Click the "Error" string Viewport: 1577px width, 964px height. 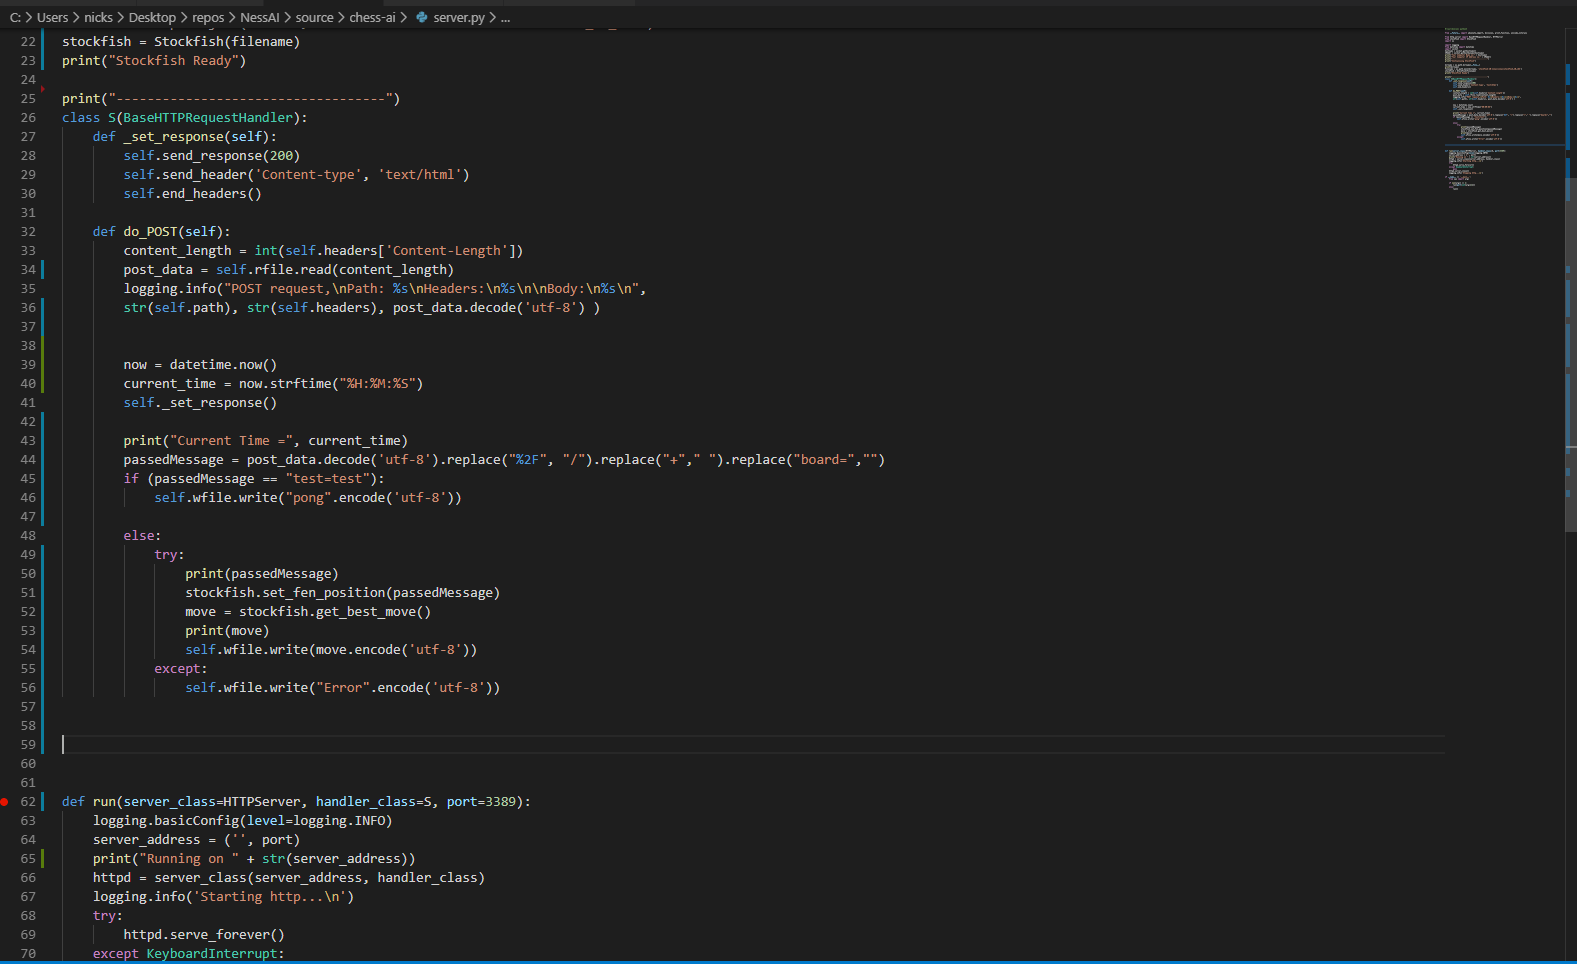[343, 688]
